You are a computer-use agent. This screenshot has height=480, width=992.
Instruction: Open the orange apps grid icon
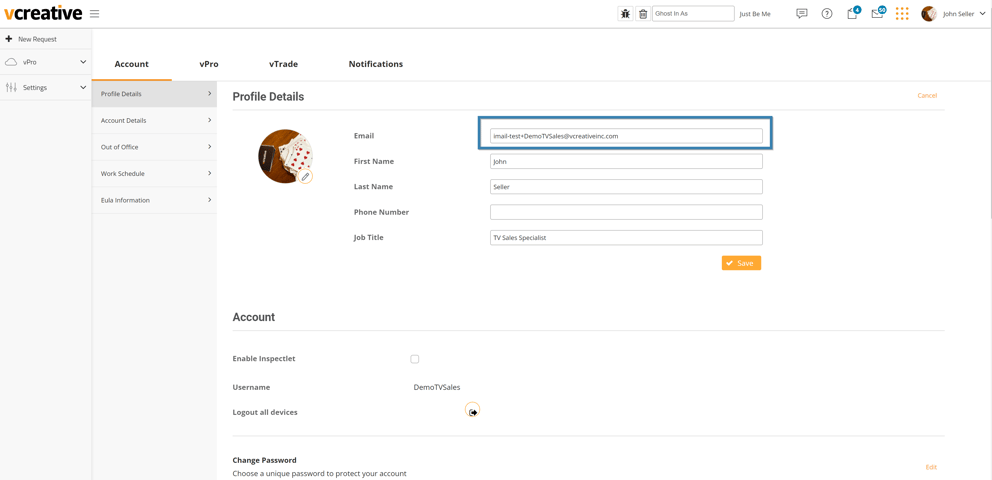[902, 14]
